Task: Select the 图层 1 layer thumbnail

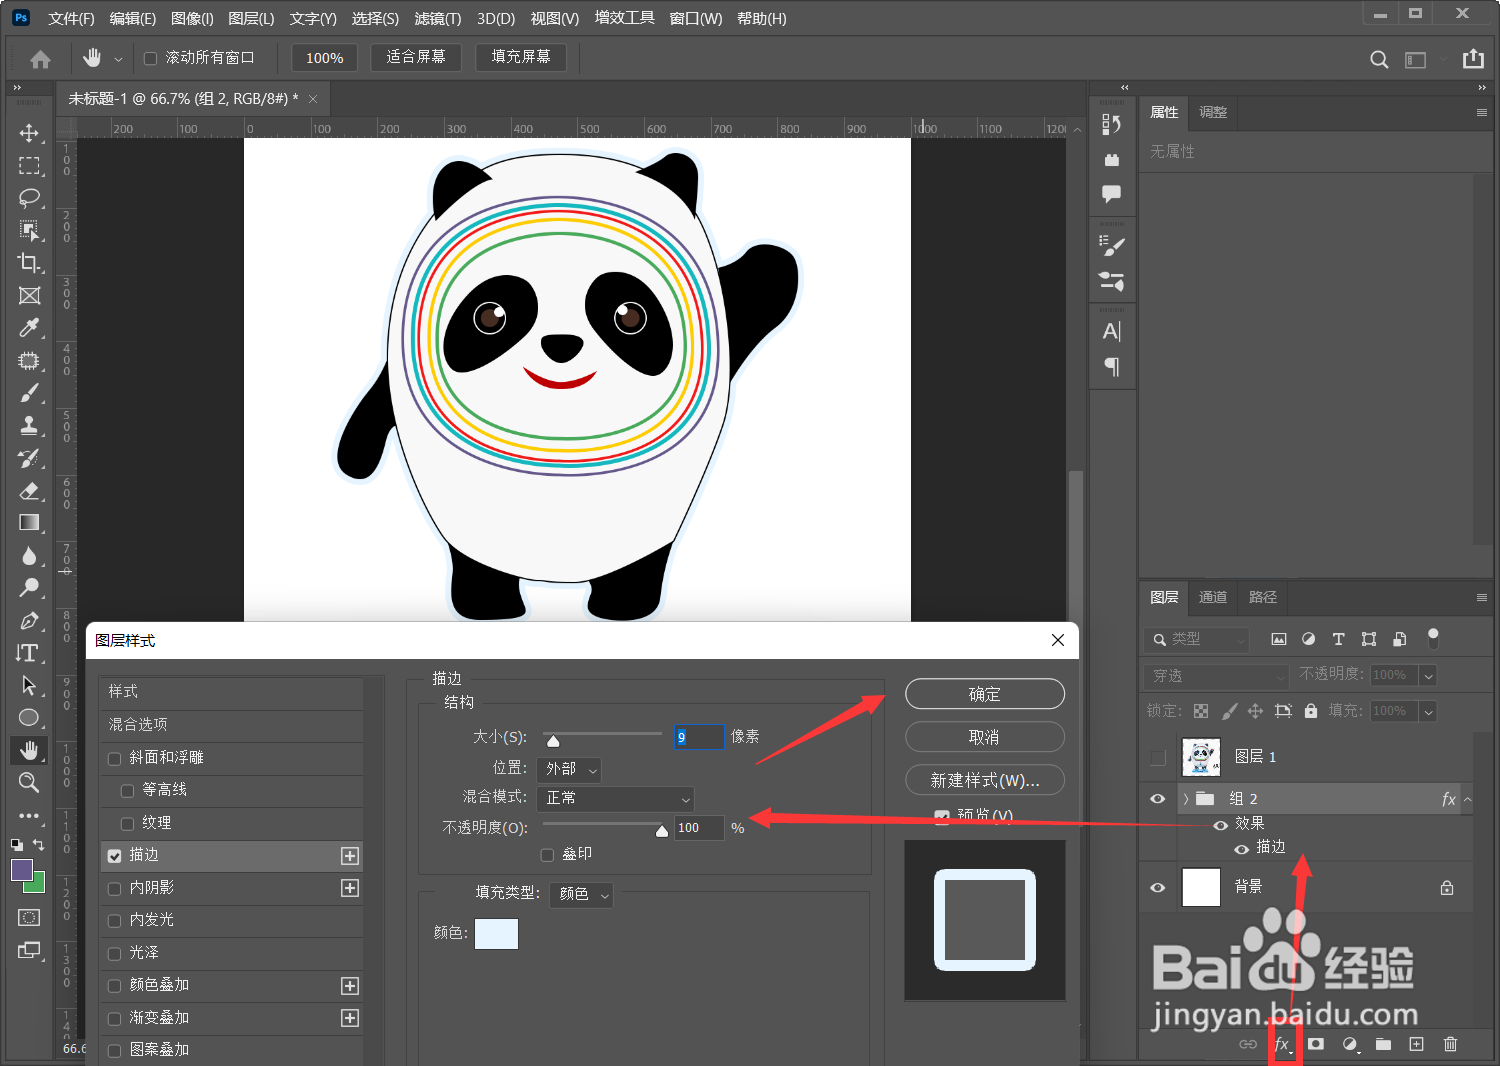Action: pyautogui.click(x=1201, y=758)
